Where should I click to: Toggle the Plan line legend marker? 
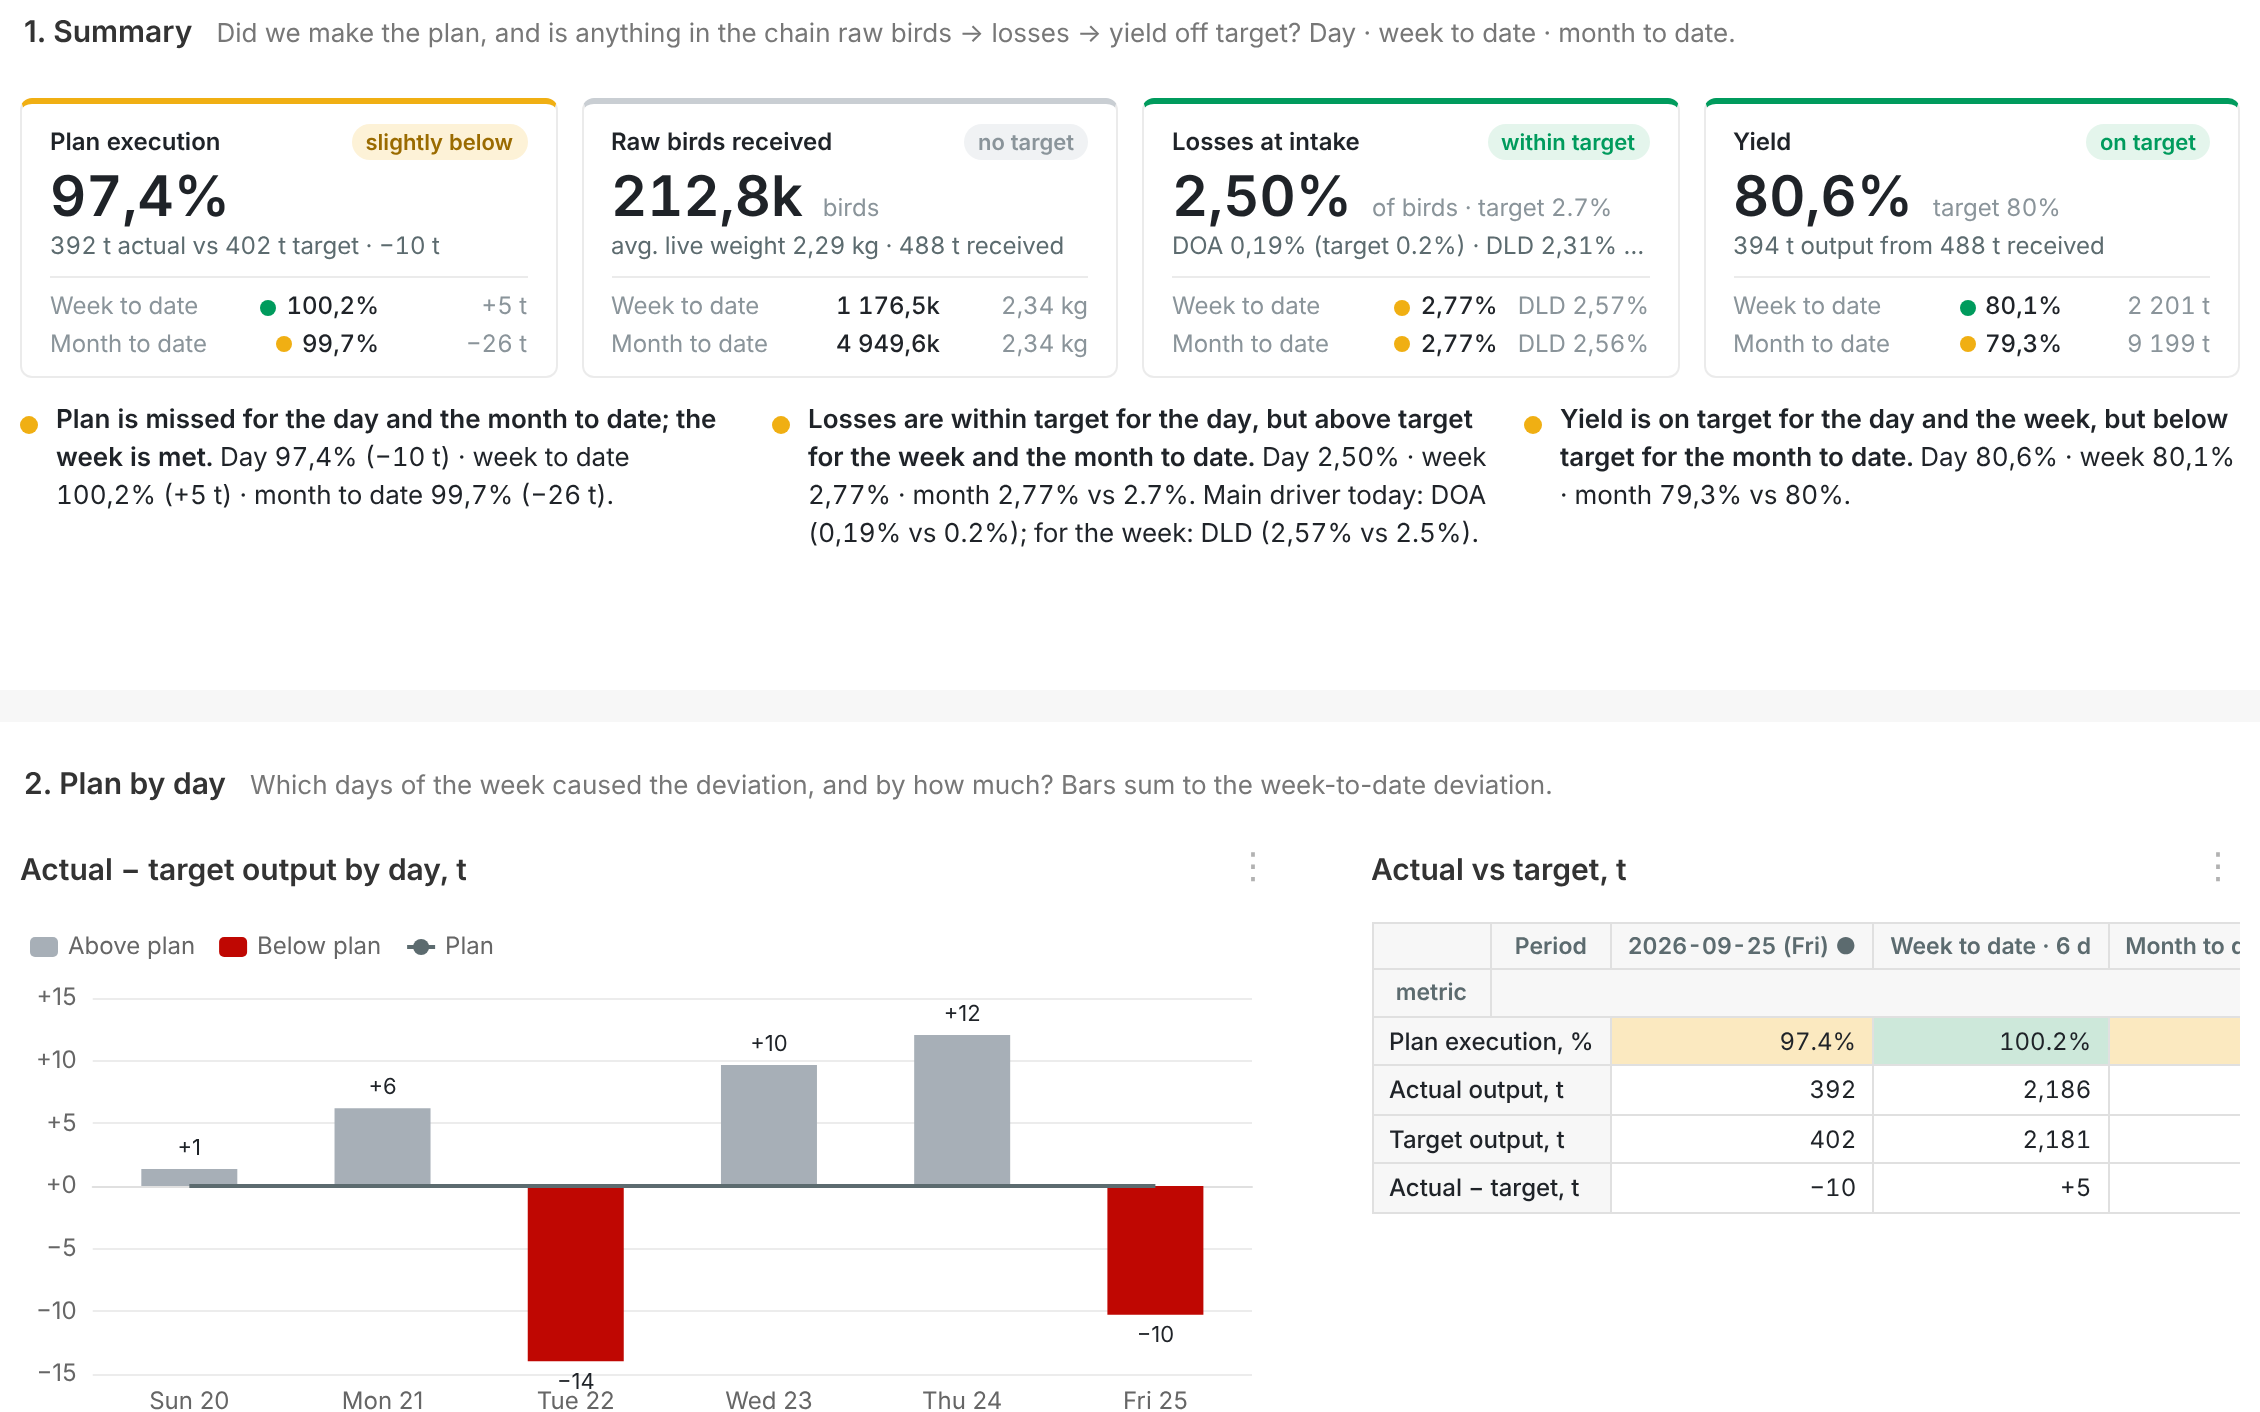(x=421, y=947)
